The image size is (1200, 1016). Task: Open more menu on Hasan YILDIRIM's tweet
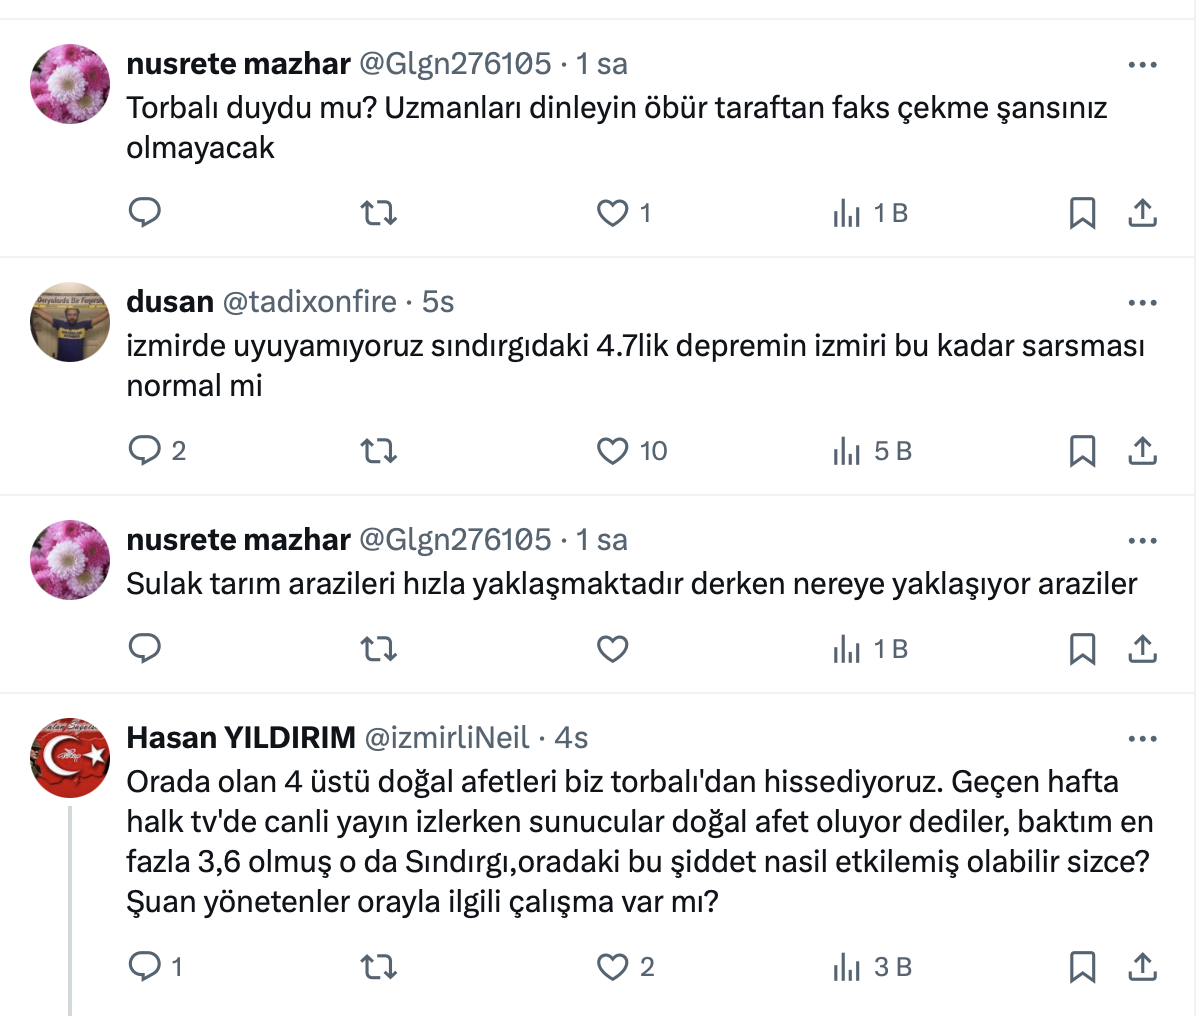coord(1142,739)
